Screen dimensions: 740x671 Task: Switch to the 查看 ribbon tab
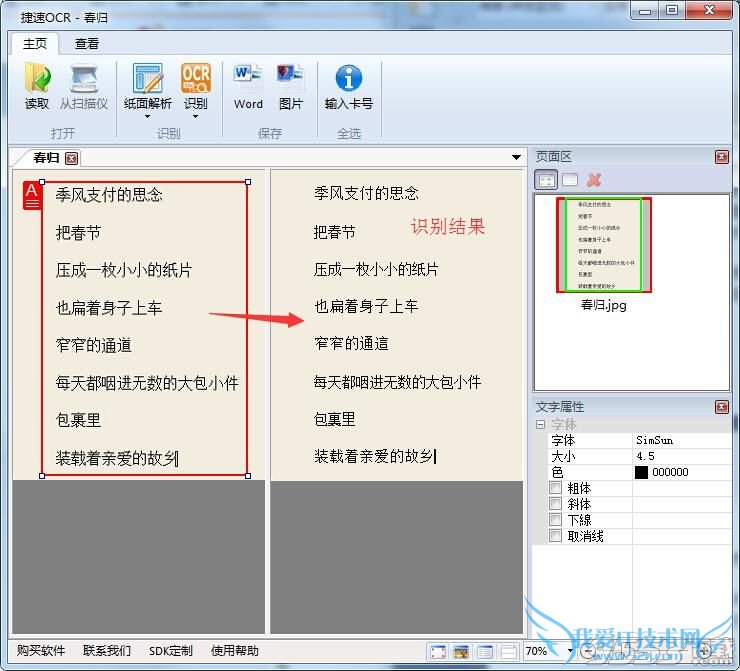[87, 44]
